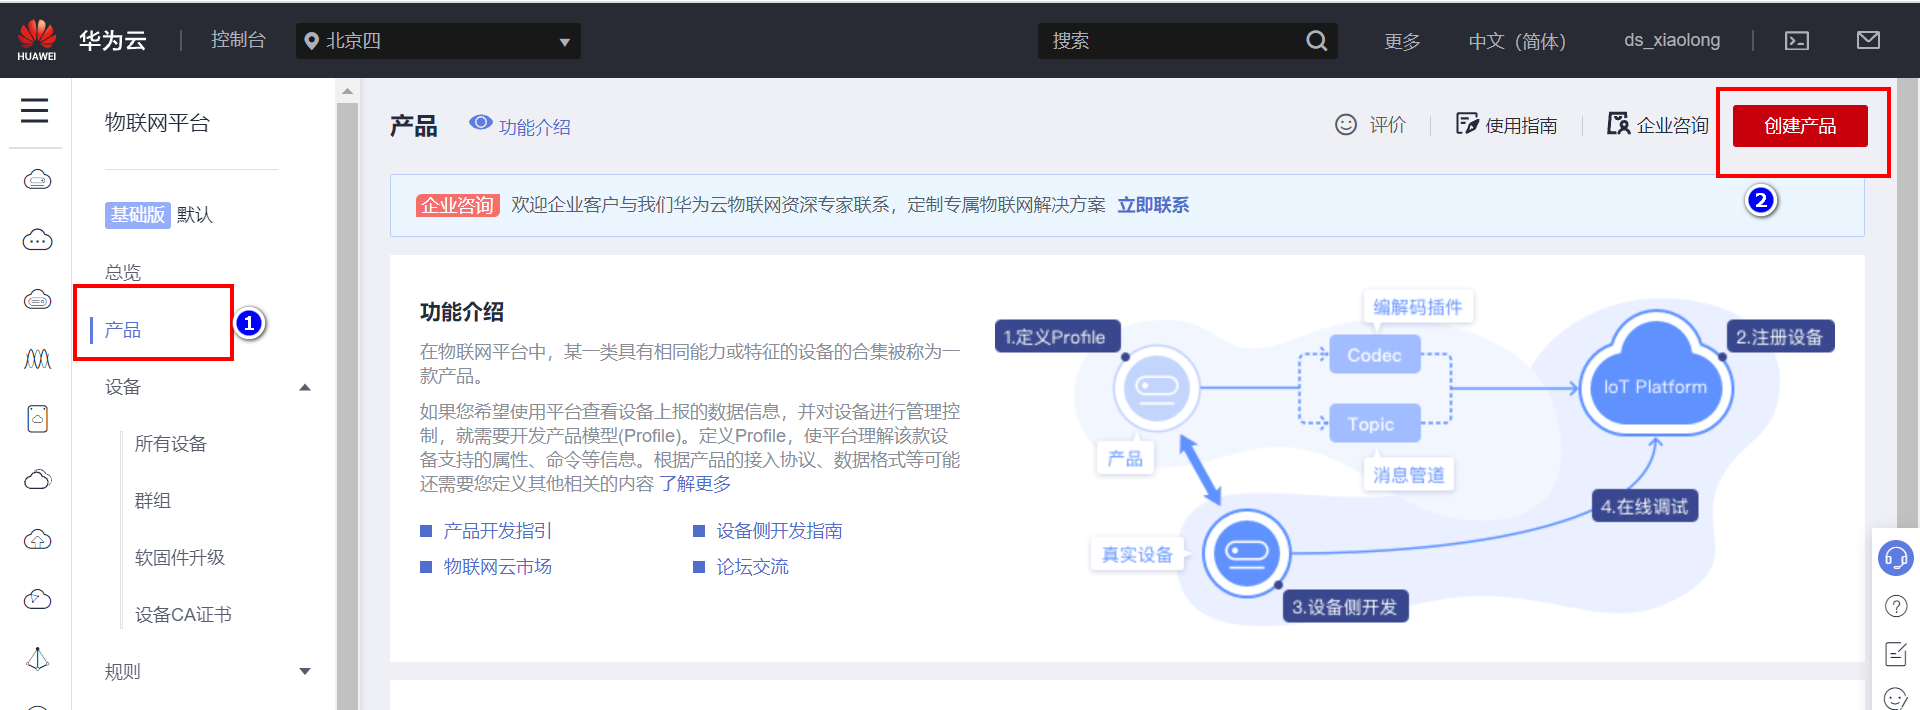Image resolution: width=1920 pixels, height=710 pixels.
Task: Click the 使用指南 document icon
Action: [x=1467, y=124]
